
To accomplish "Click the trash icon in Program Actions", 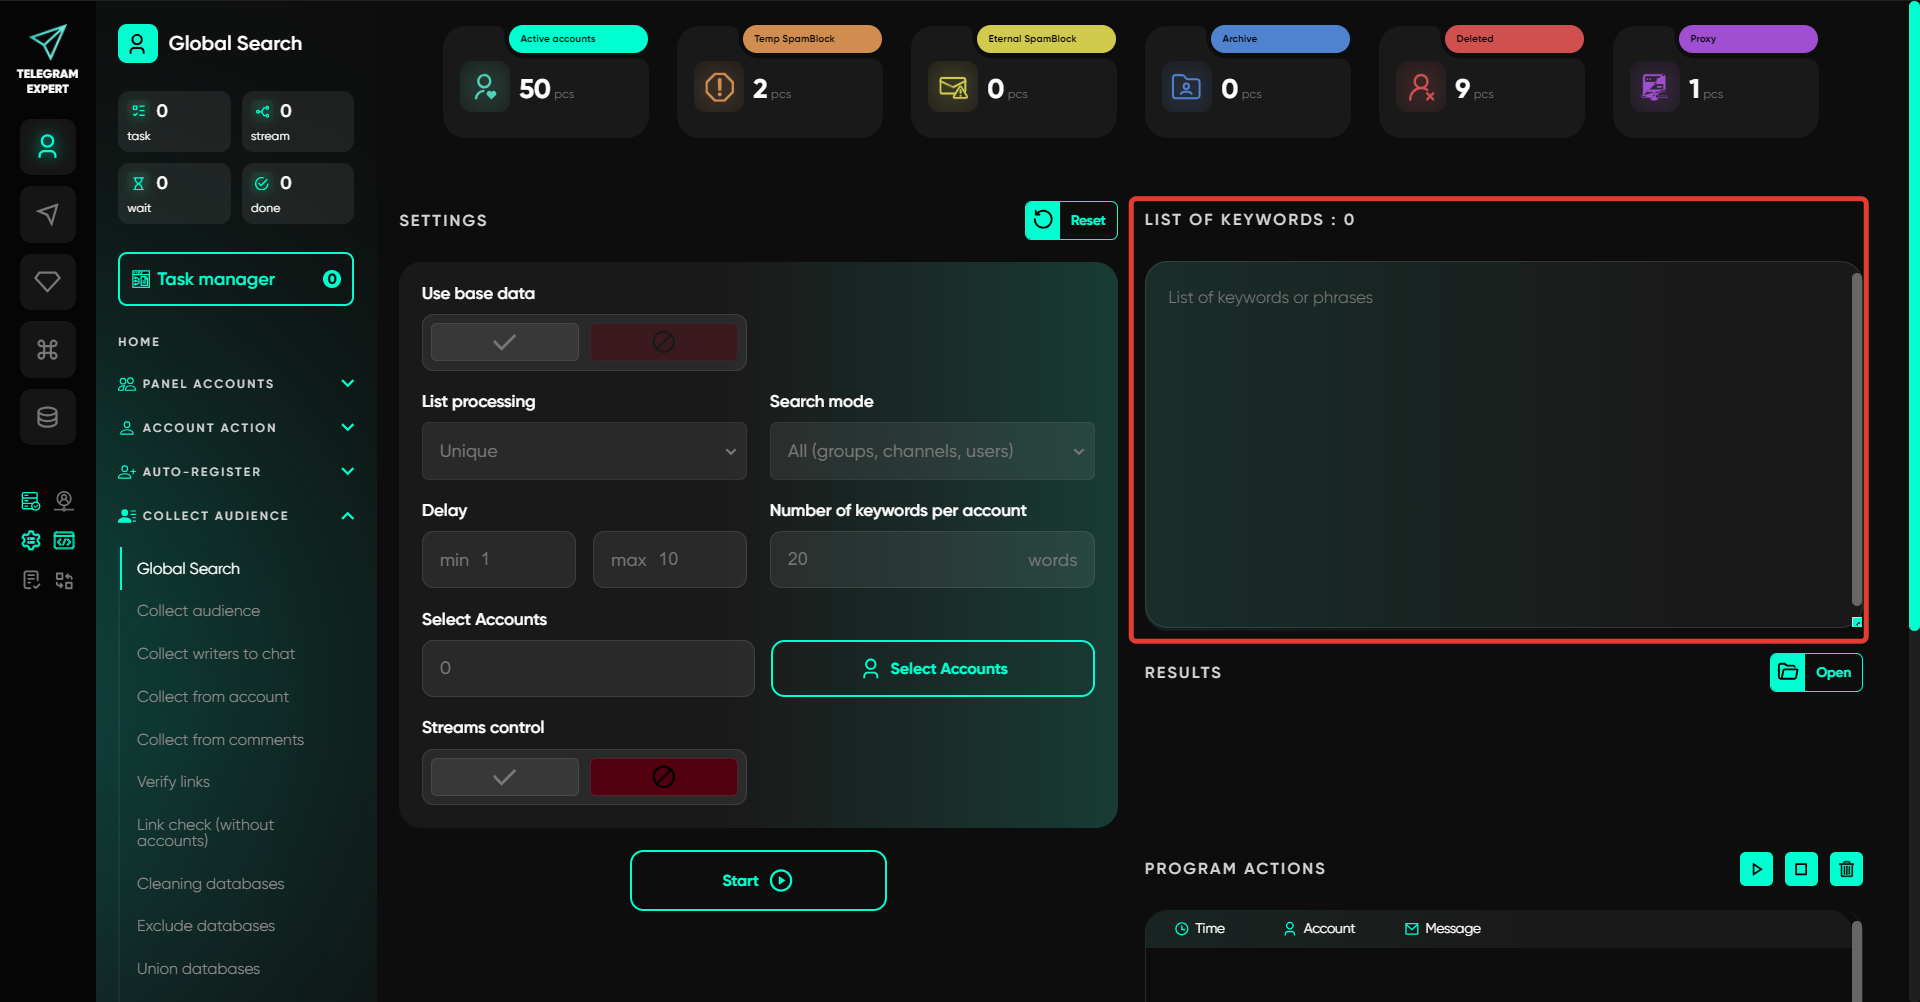I will (x=1846, y=869).
